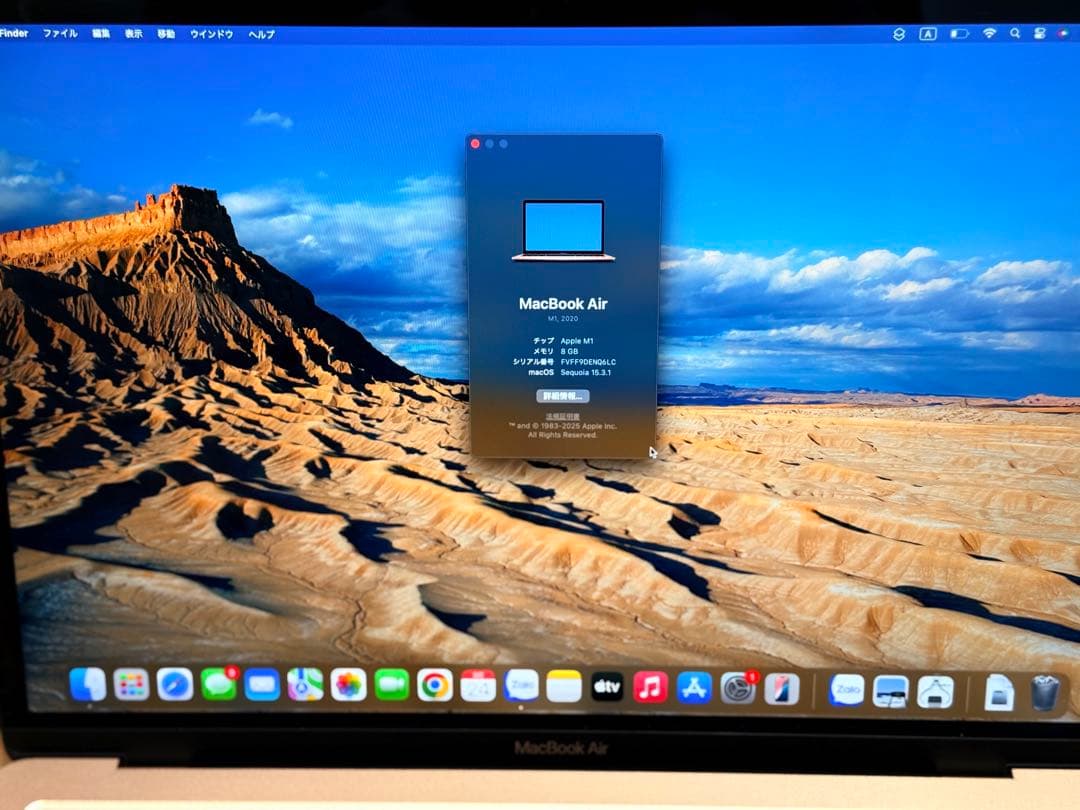
Task: Open Safari from the Dock
Action: click(x=173, y=688)
